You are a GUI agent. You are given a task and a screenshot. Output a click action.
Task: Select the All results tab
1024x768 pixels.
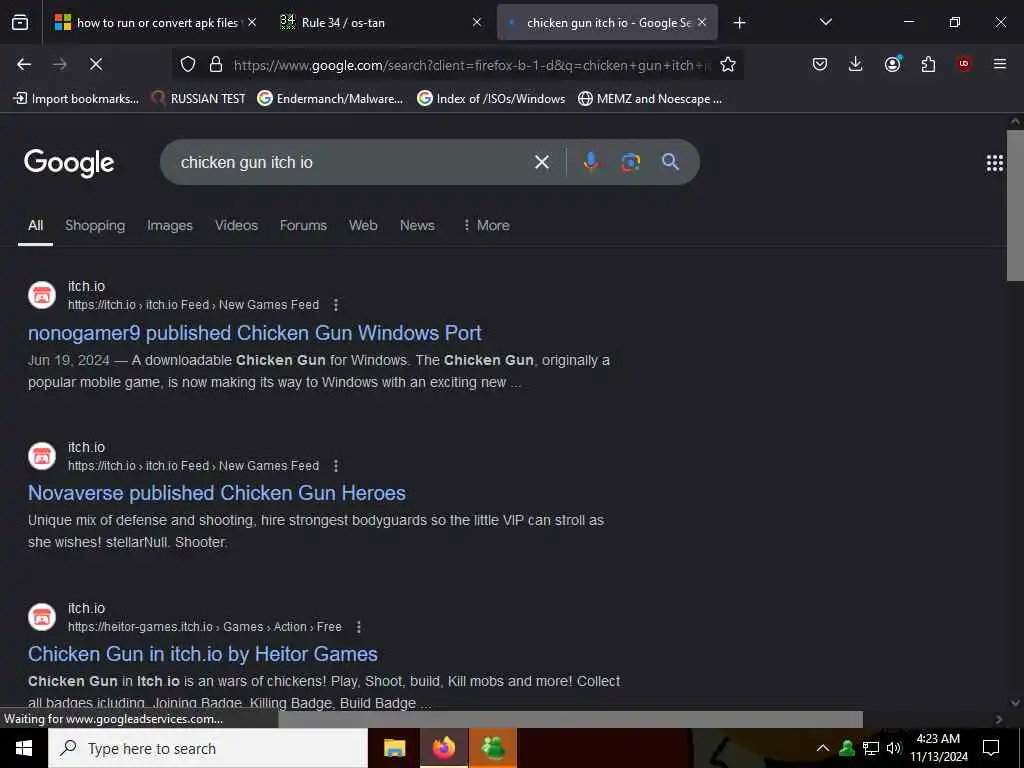35,225
